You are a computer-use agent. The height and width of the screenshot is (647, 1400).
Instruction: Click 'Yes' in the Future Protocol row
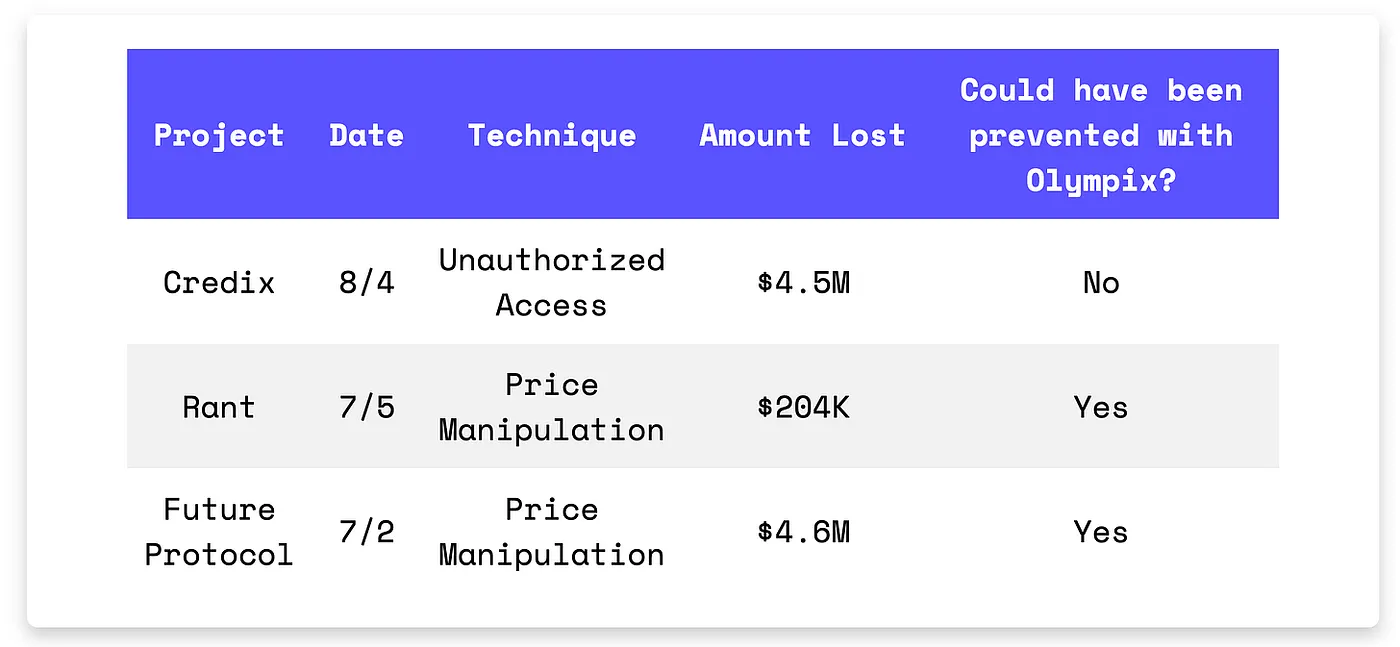(1100, 532)
